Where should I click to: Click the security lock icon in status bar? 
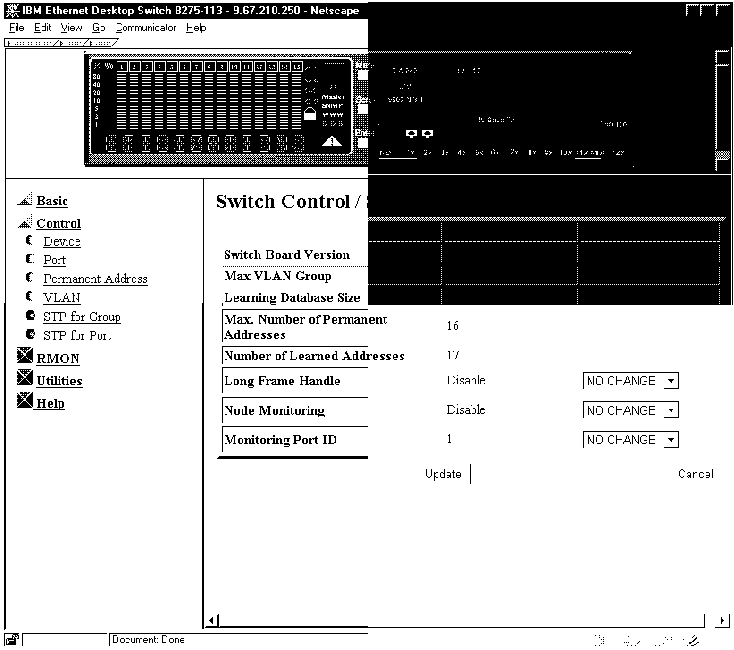pyautogui.click(x=10, y=640)
